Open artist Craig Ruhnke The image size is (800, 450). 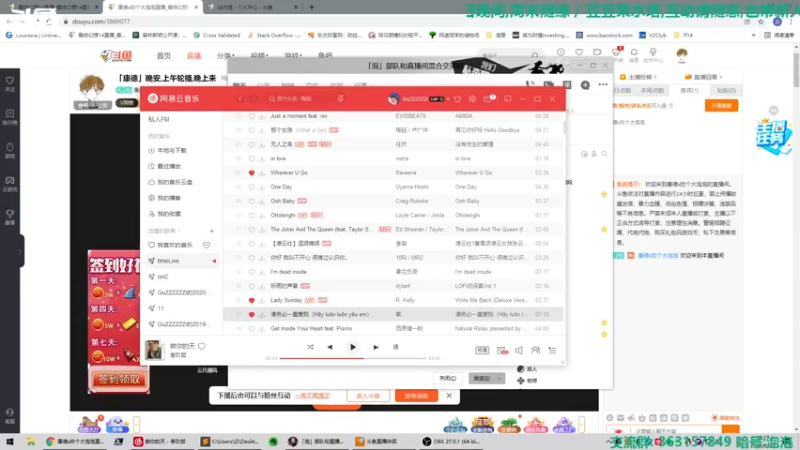pos(412,201)
